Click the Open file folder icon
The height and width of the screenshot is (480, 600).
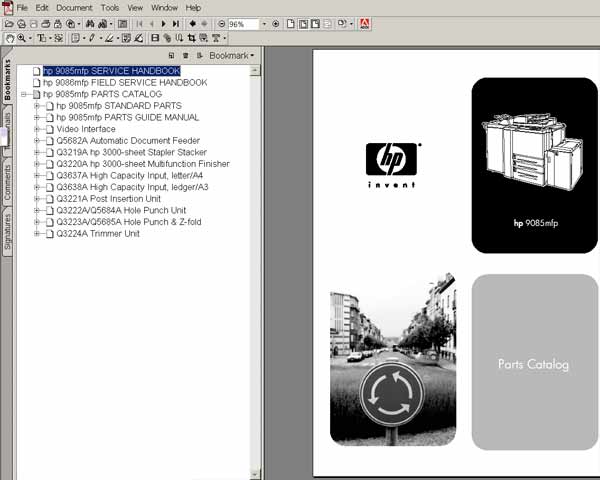[x=9, y=24]
